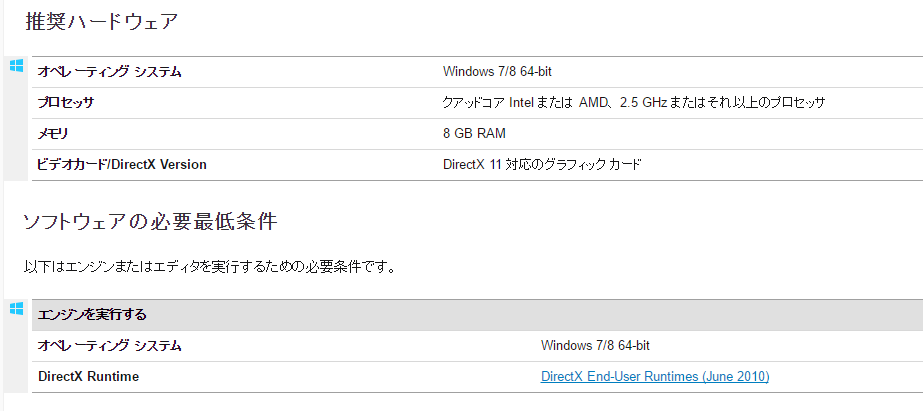Click the Windows logo beside recommended hardware table
The width and height of the screenshot is (923, 411).
point(16,65)
